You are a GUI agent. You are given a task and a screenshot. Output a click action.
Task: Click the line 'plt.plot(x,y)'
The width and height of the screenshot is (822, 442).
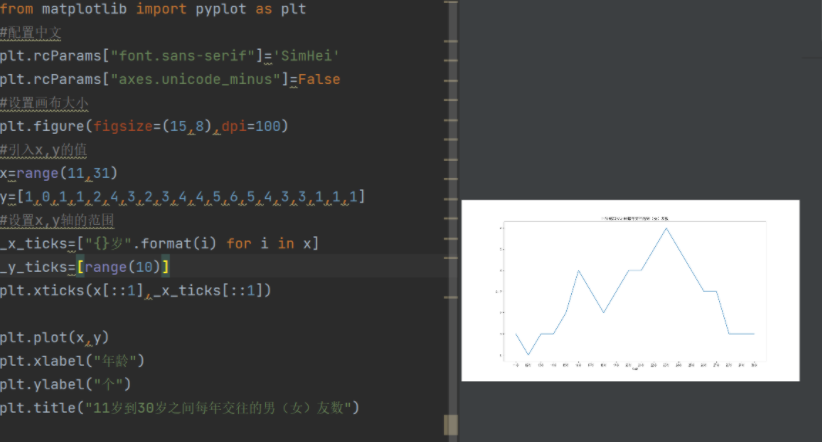tap(55, 338)
